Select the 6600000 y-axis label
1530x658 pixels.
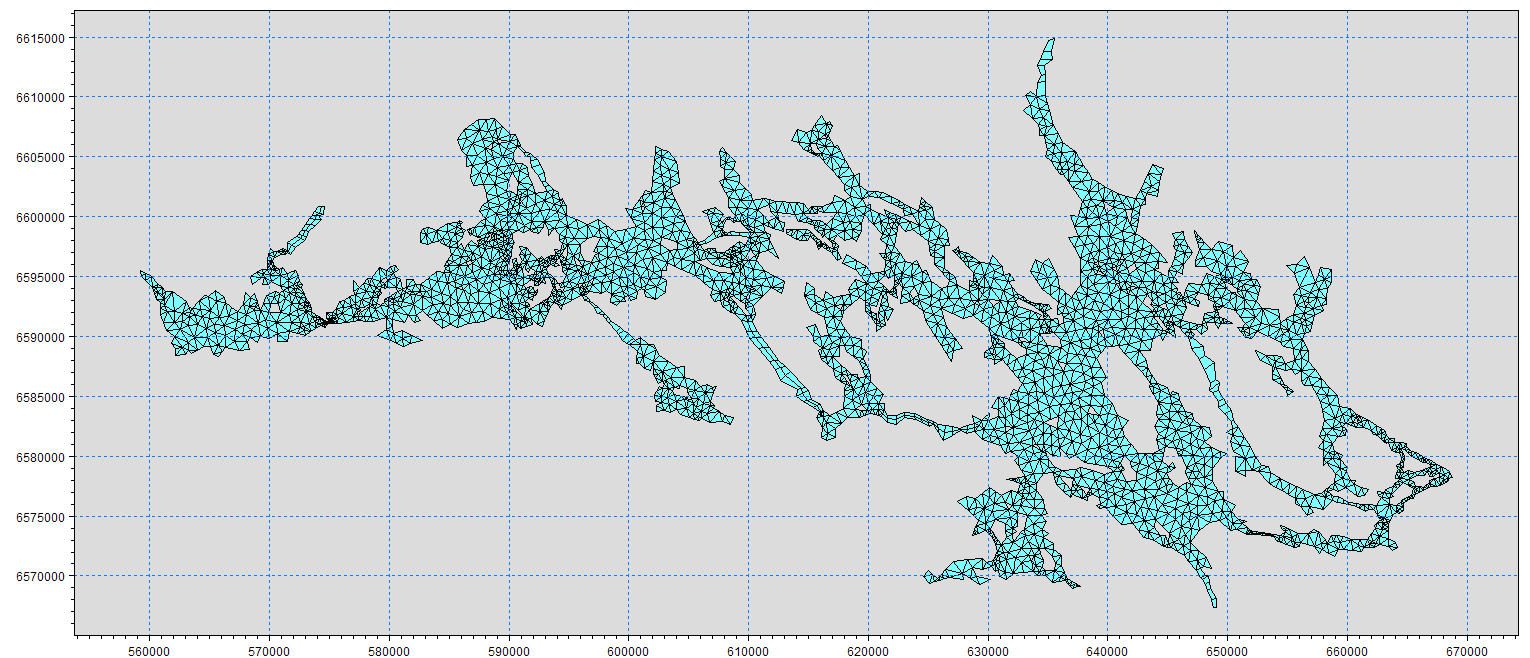[x=39, y=218]
